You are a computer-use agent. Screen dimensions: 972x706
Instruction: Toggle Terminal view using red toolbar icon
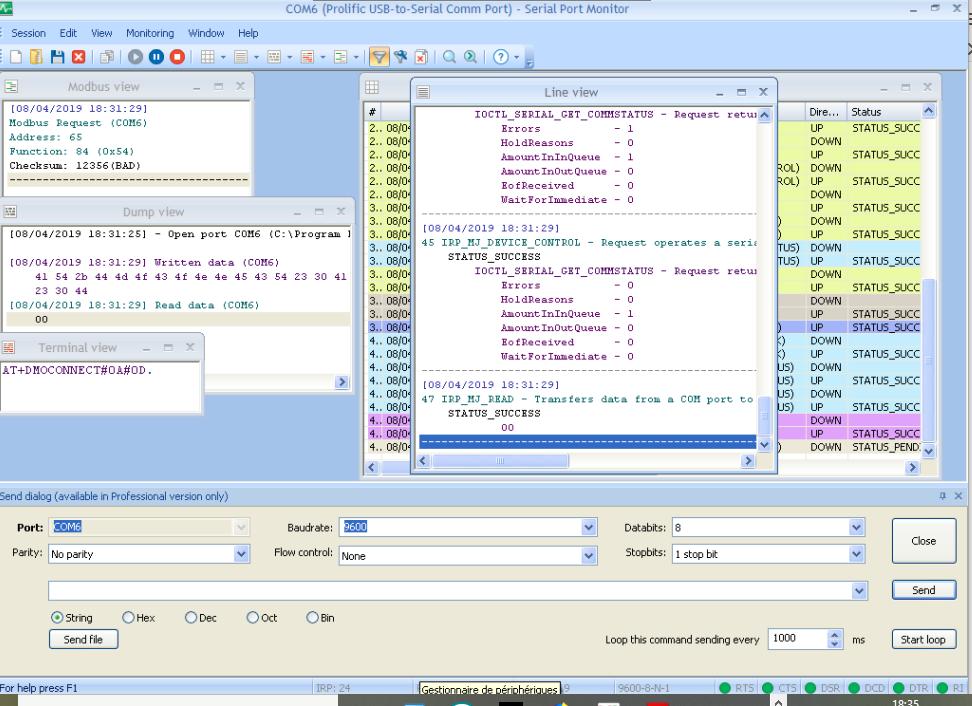click(x=307, y=57)
